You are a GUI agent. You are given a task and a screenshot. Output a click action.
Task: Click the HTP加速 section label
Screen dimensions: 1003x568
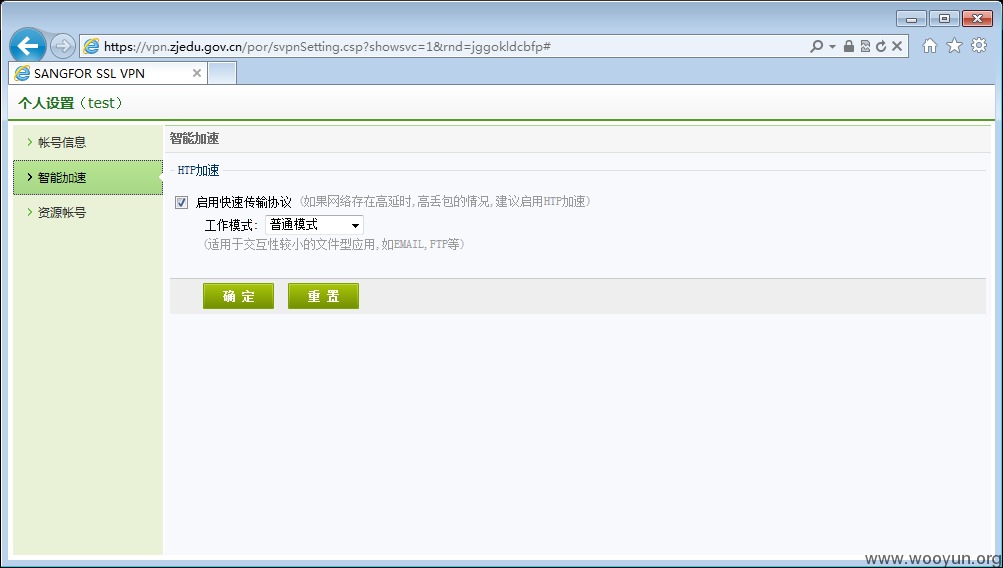point(198,170)
